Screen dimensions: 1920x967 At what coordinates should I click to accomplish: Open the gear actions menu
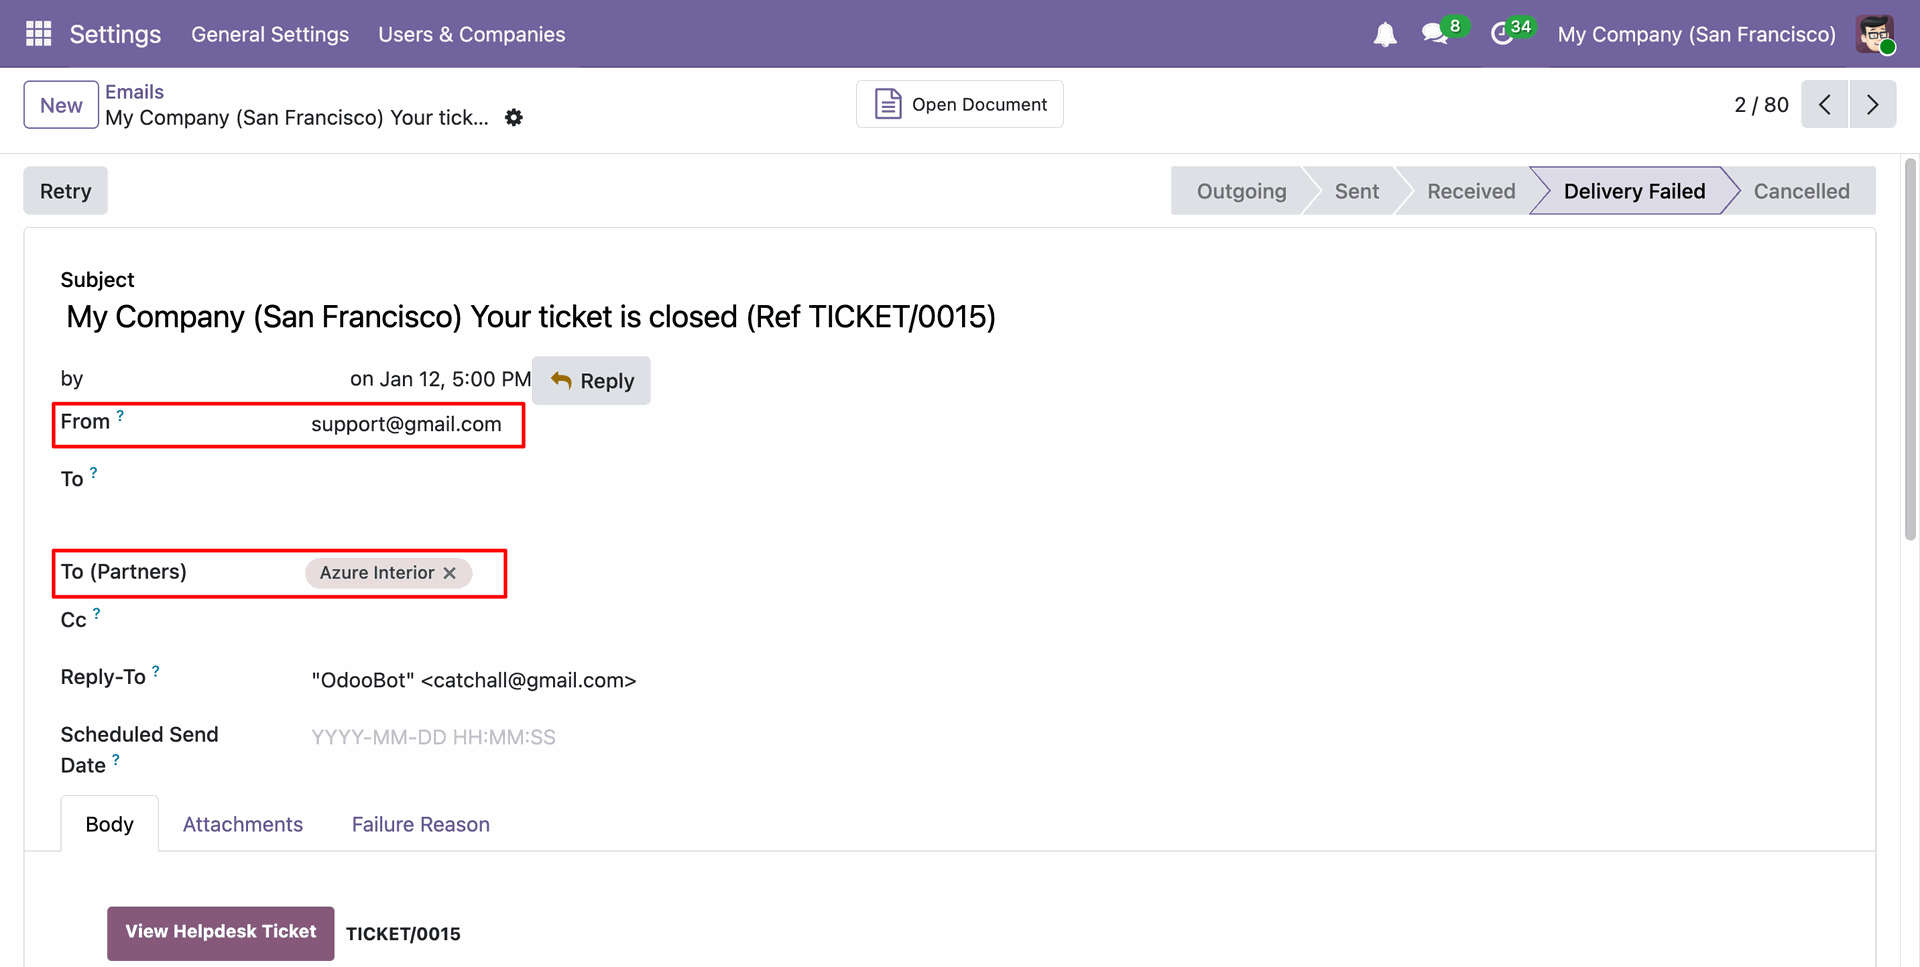click(514, 118)
